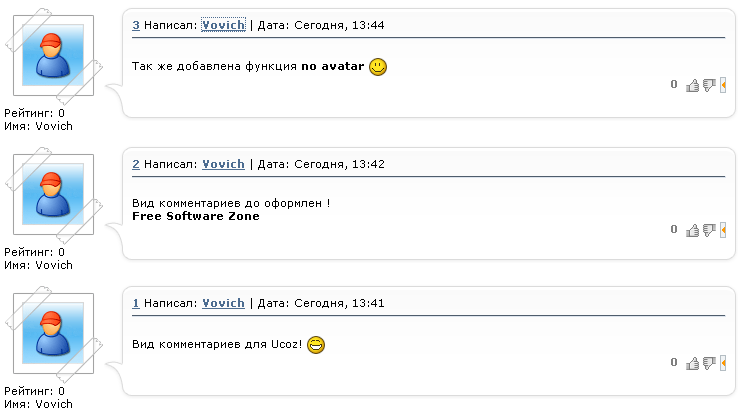Open Vovich profile link in comment 2 header
This screenshot has height=413, width=744.
(223, 164)
